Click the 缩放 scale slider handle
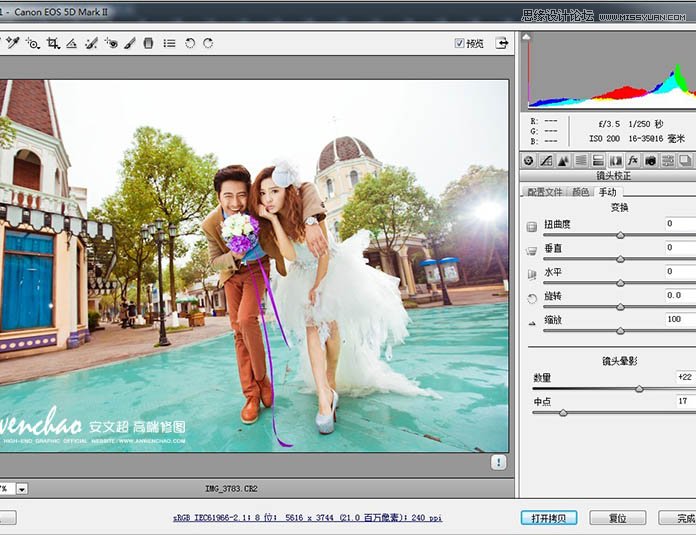 621,331
